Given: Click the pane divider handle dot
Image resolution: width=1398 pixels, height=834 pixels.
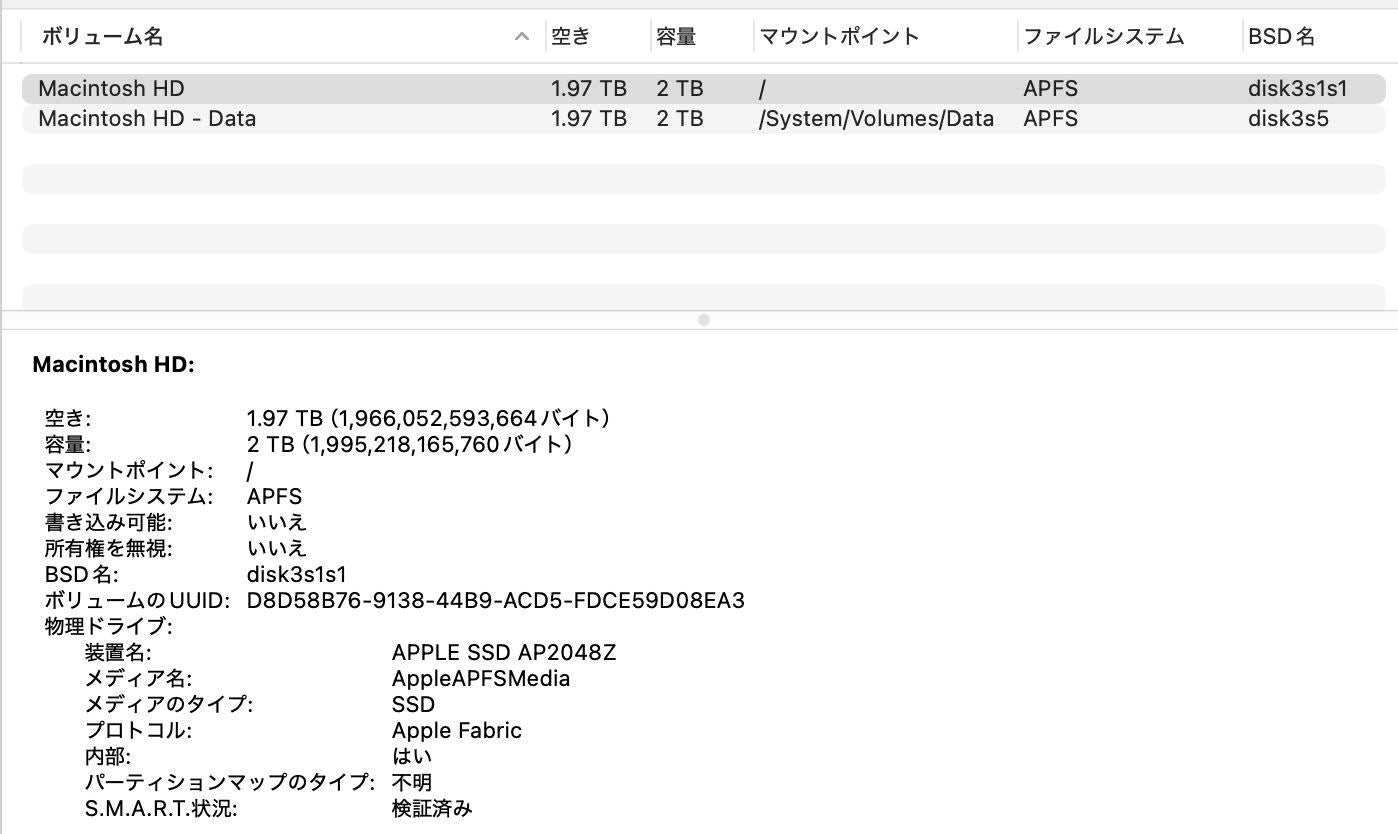Looking at the screenshot, I should 704,320.
